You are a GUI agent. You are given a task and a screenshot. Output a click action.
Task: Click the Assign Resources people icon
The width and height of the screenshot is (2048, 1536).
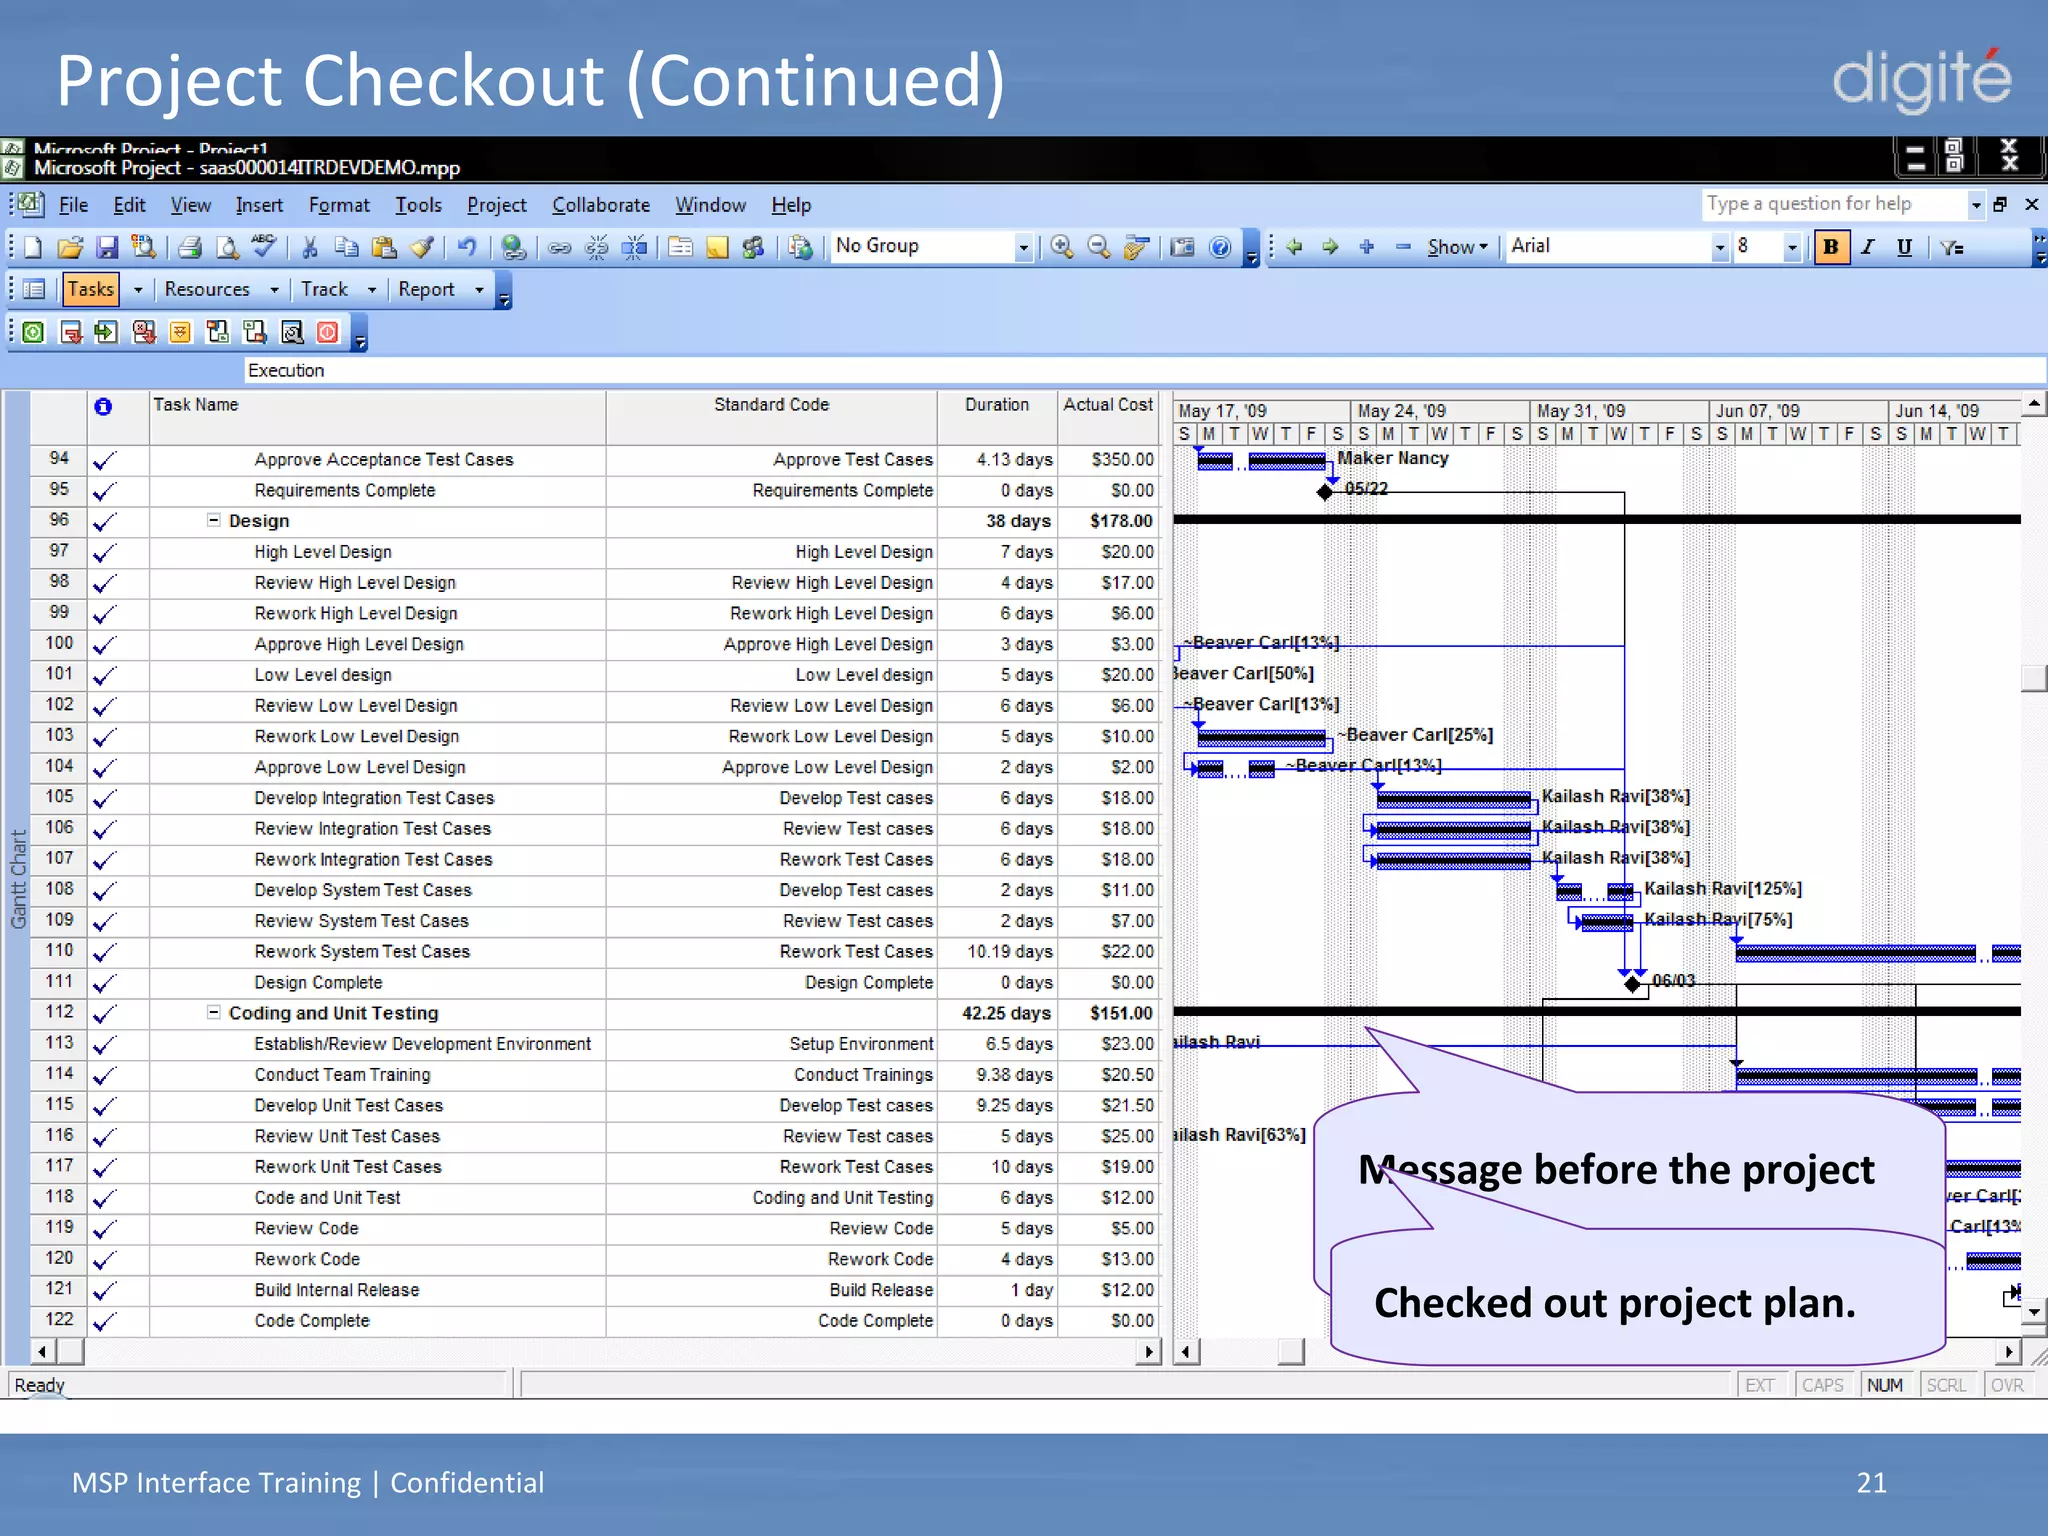pyautogui.click(x=754, y=247)
